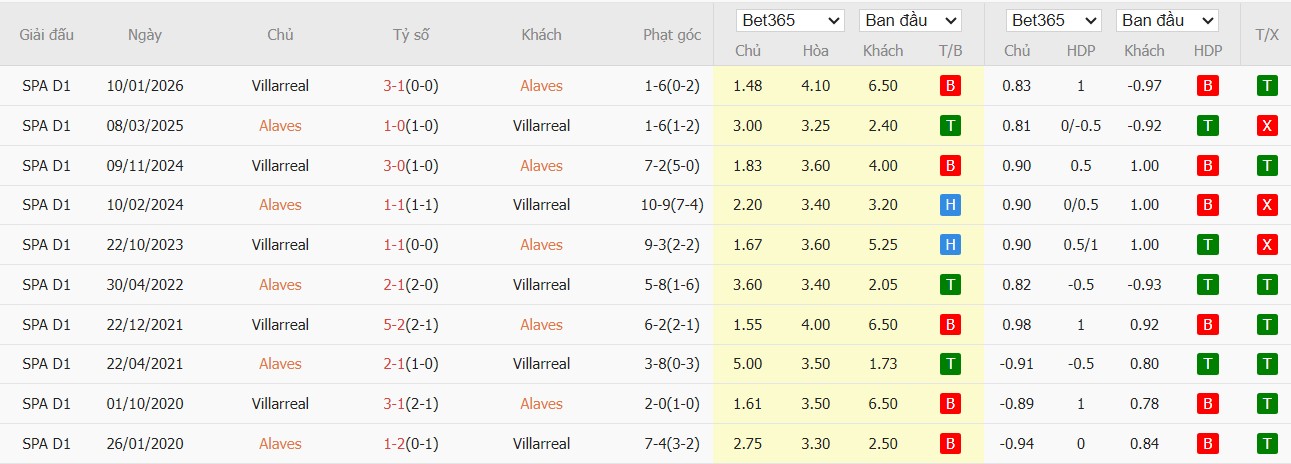
Task: Click green T badge in 22/10/2023 row HDP column
Action: [1207, 245]
